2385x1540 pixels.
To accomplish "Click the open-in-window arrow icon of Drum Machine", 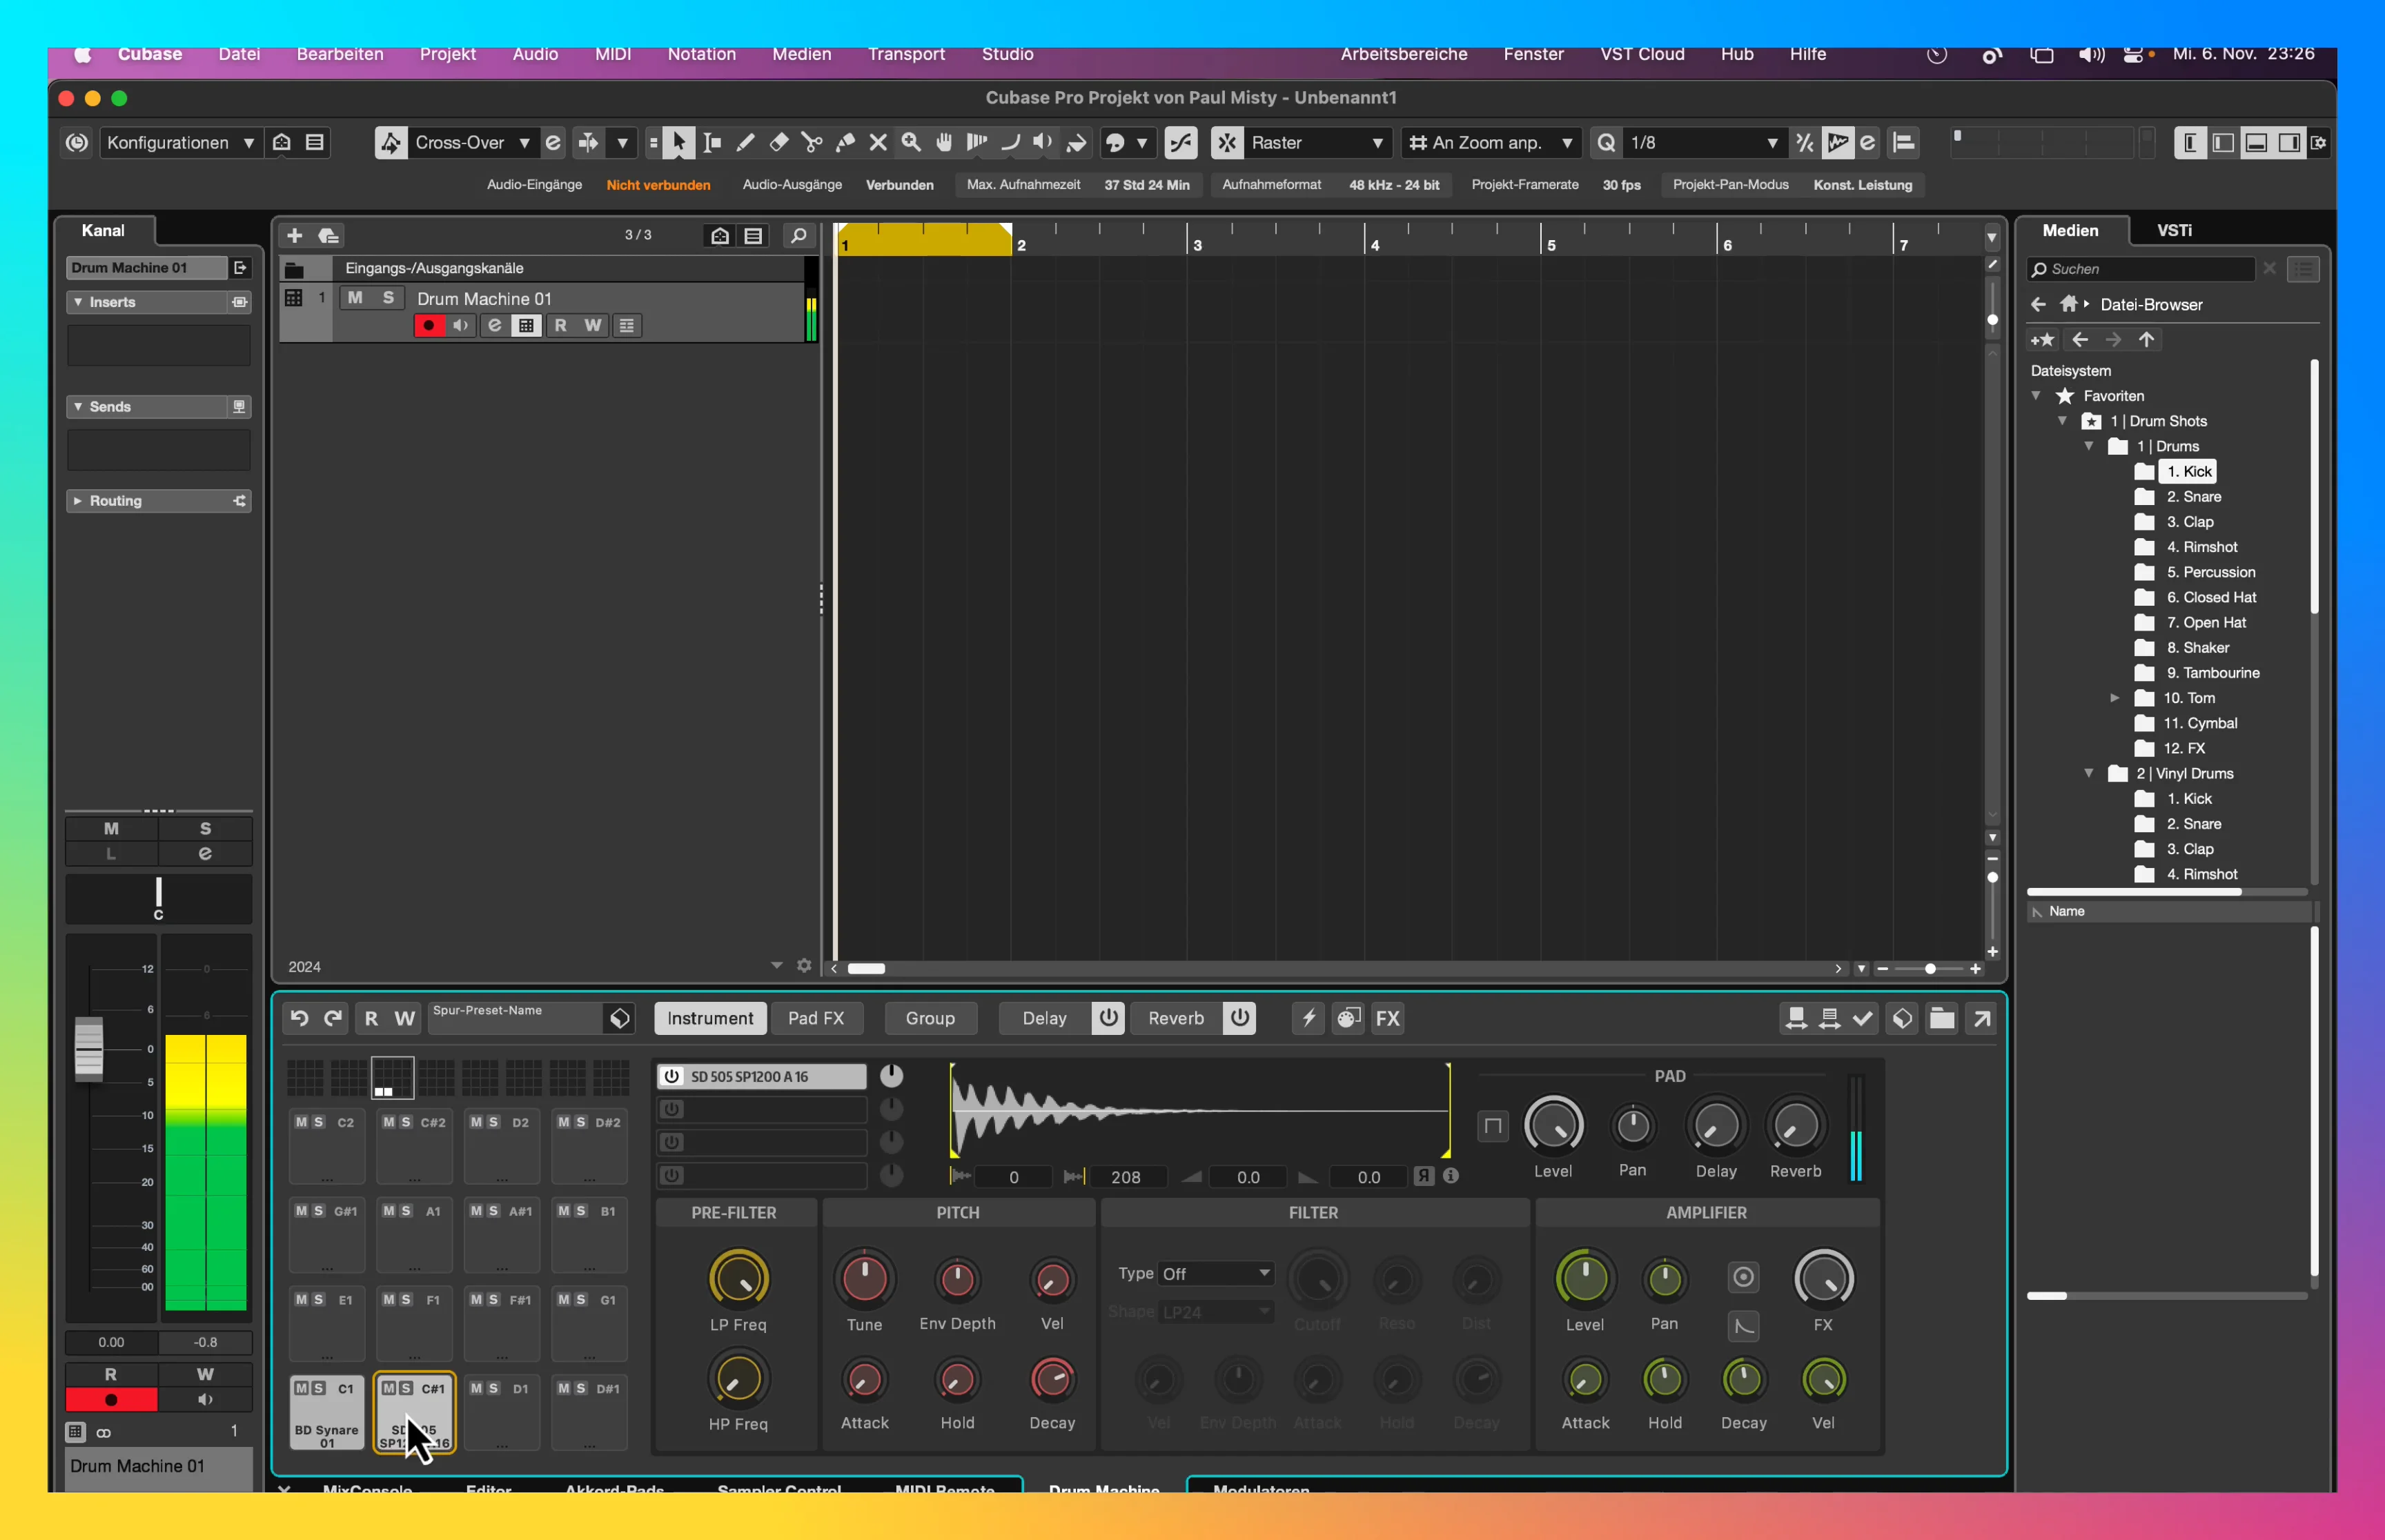I will point(1981,1018).
